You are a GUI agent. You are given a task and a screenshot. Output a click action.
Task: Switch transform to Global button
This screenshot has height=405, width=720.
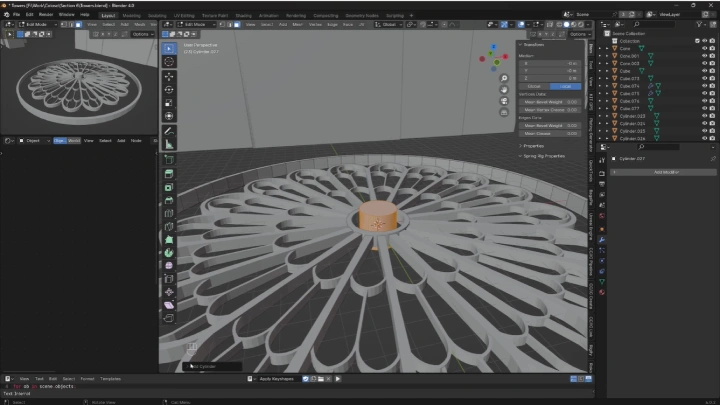(534, 86)
